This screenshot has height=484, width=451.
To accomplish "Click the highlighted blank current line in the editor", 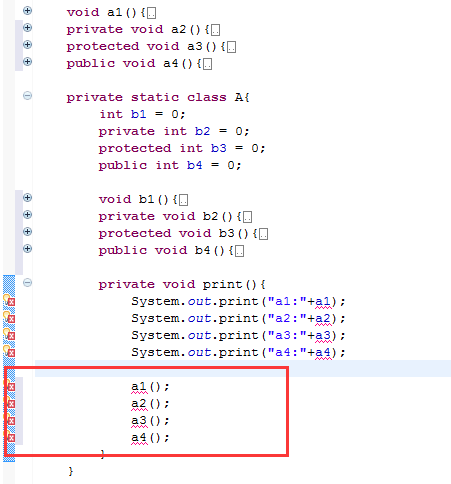I will pyautogui.click(x=243, y=369).
